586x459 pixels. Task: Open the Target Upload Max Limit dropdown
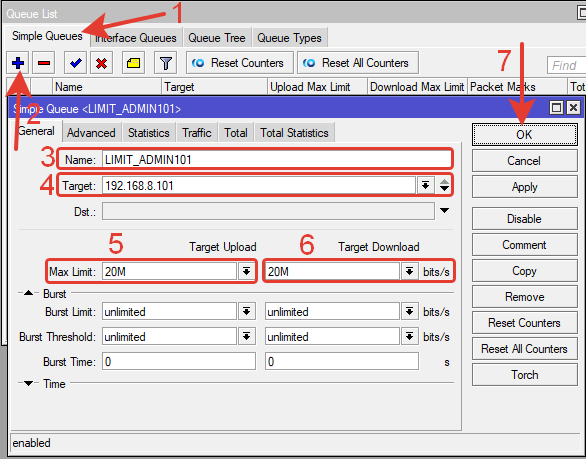(x=246, y=271)
